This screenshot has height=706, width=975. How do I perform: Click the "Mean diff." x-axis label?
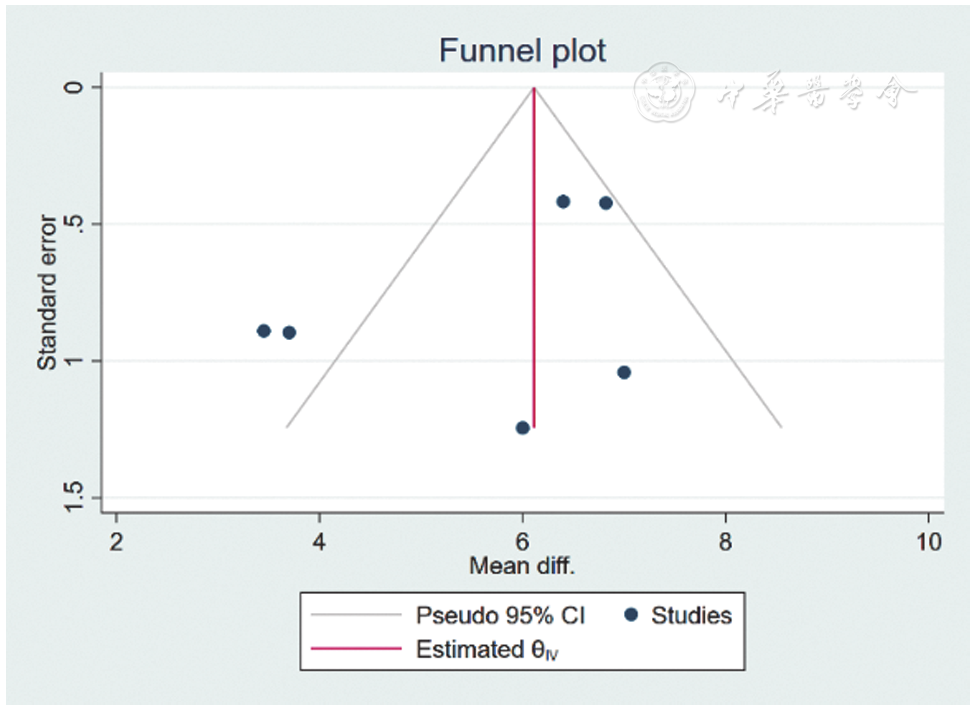click(522, 566)
